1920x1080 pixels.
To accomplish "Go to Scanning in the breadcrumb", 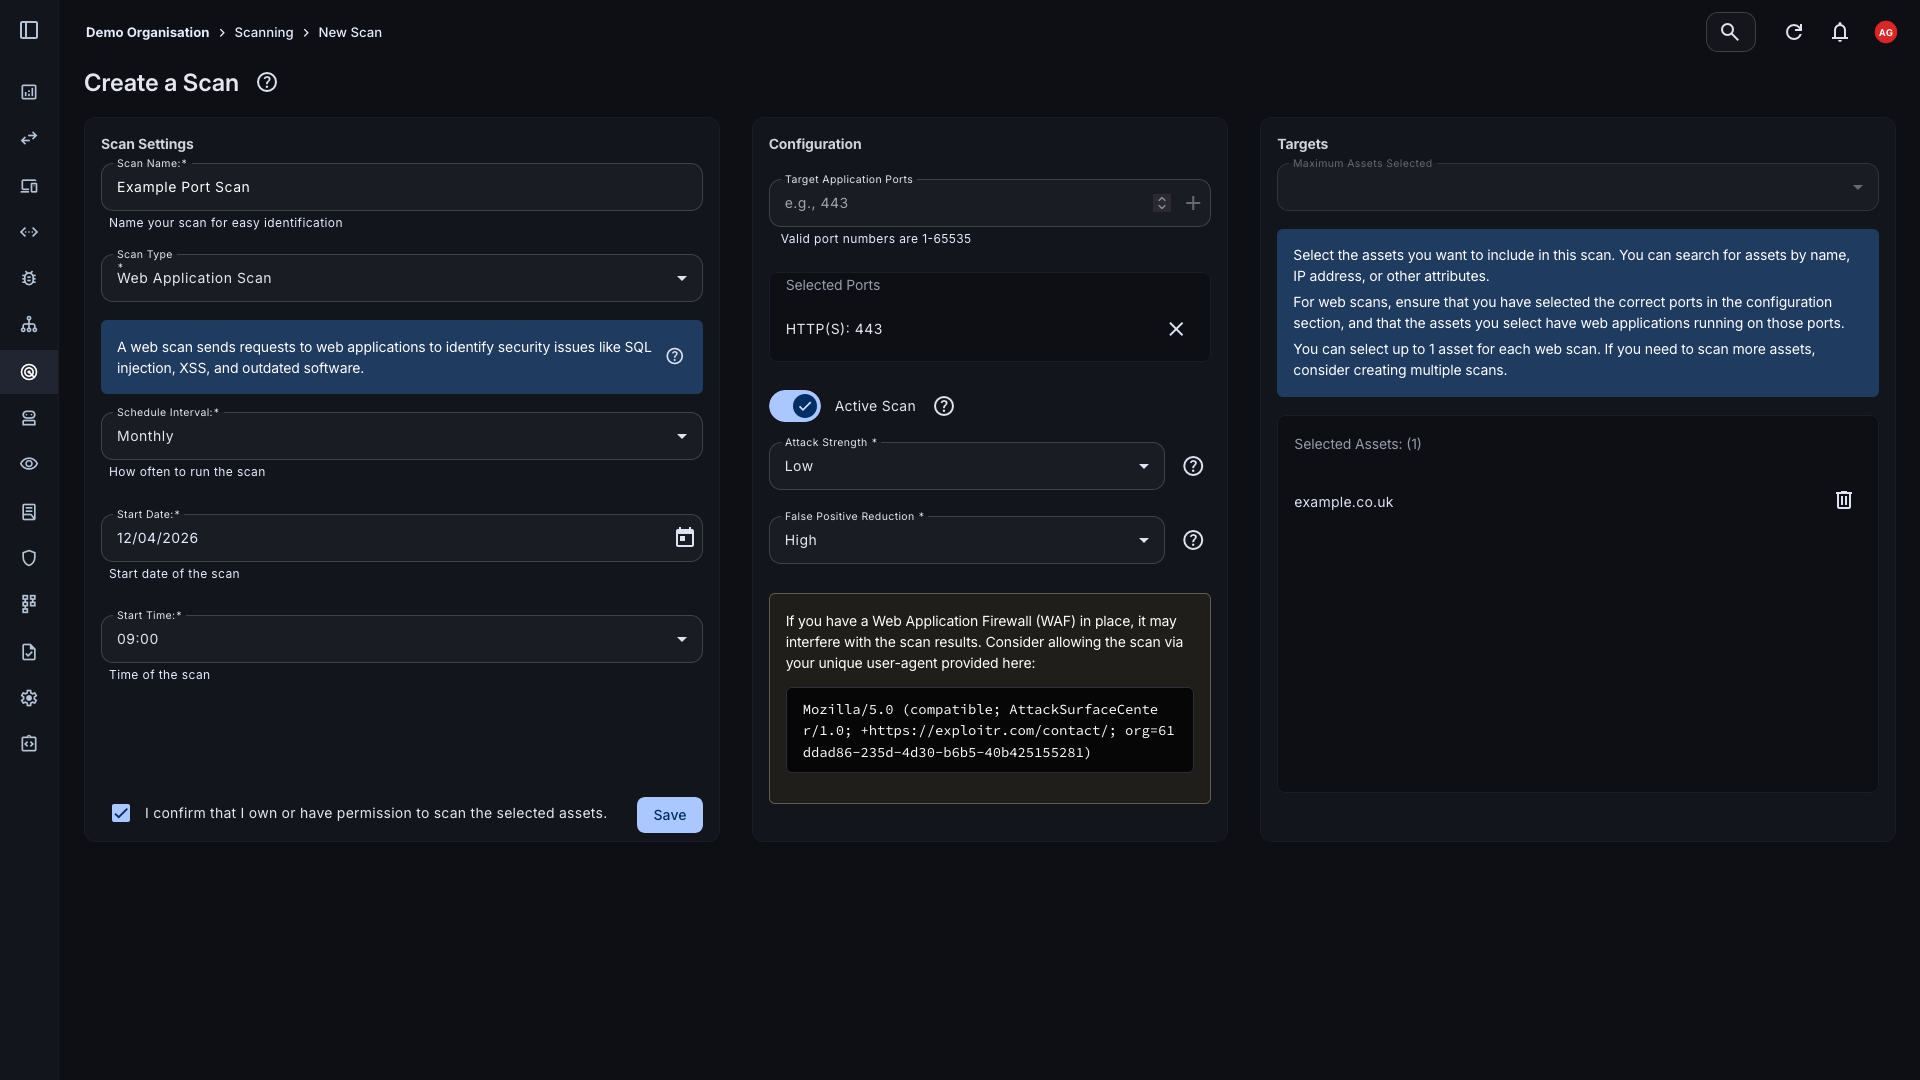I will tap(264, 32).
